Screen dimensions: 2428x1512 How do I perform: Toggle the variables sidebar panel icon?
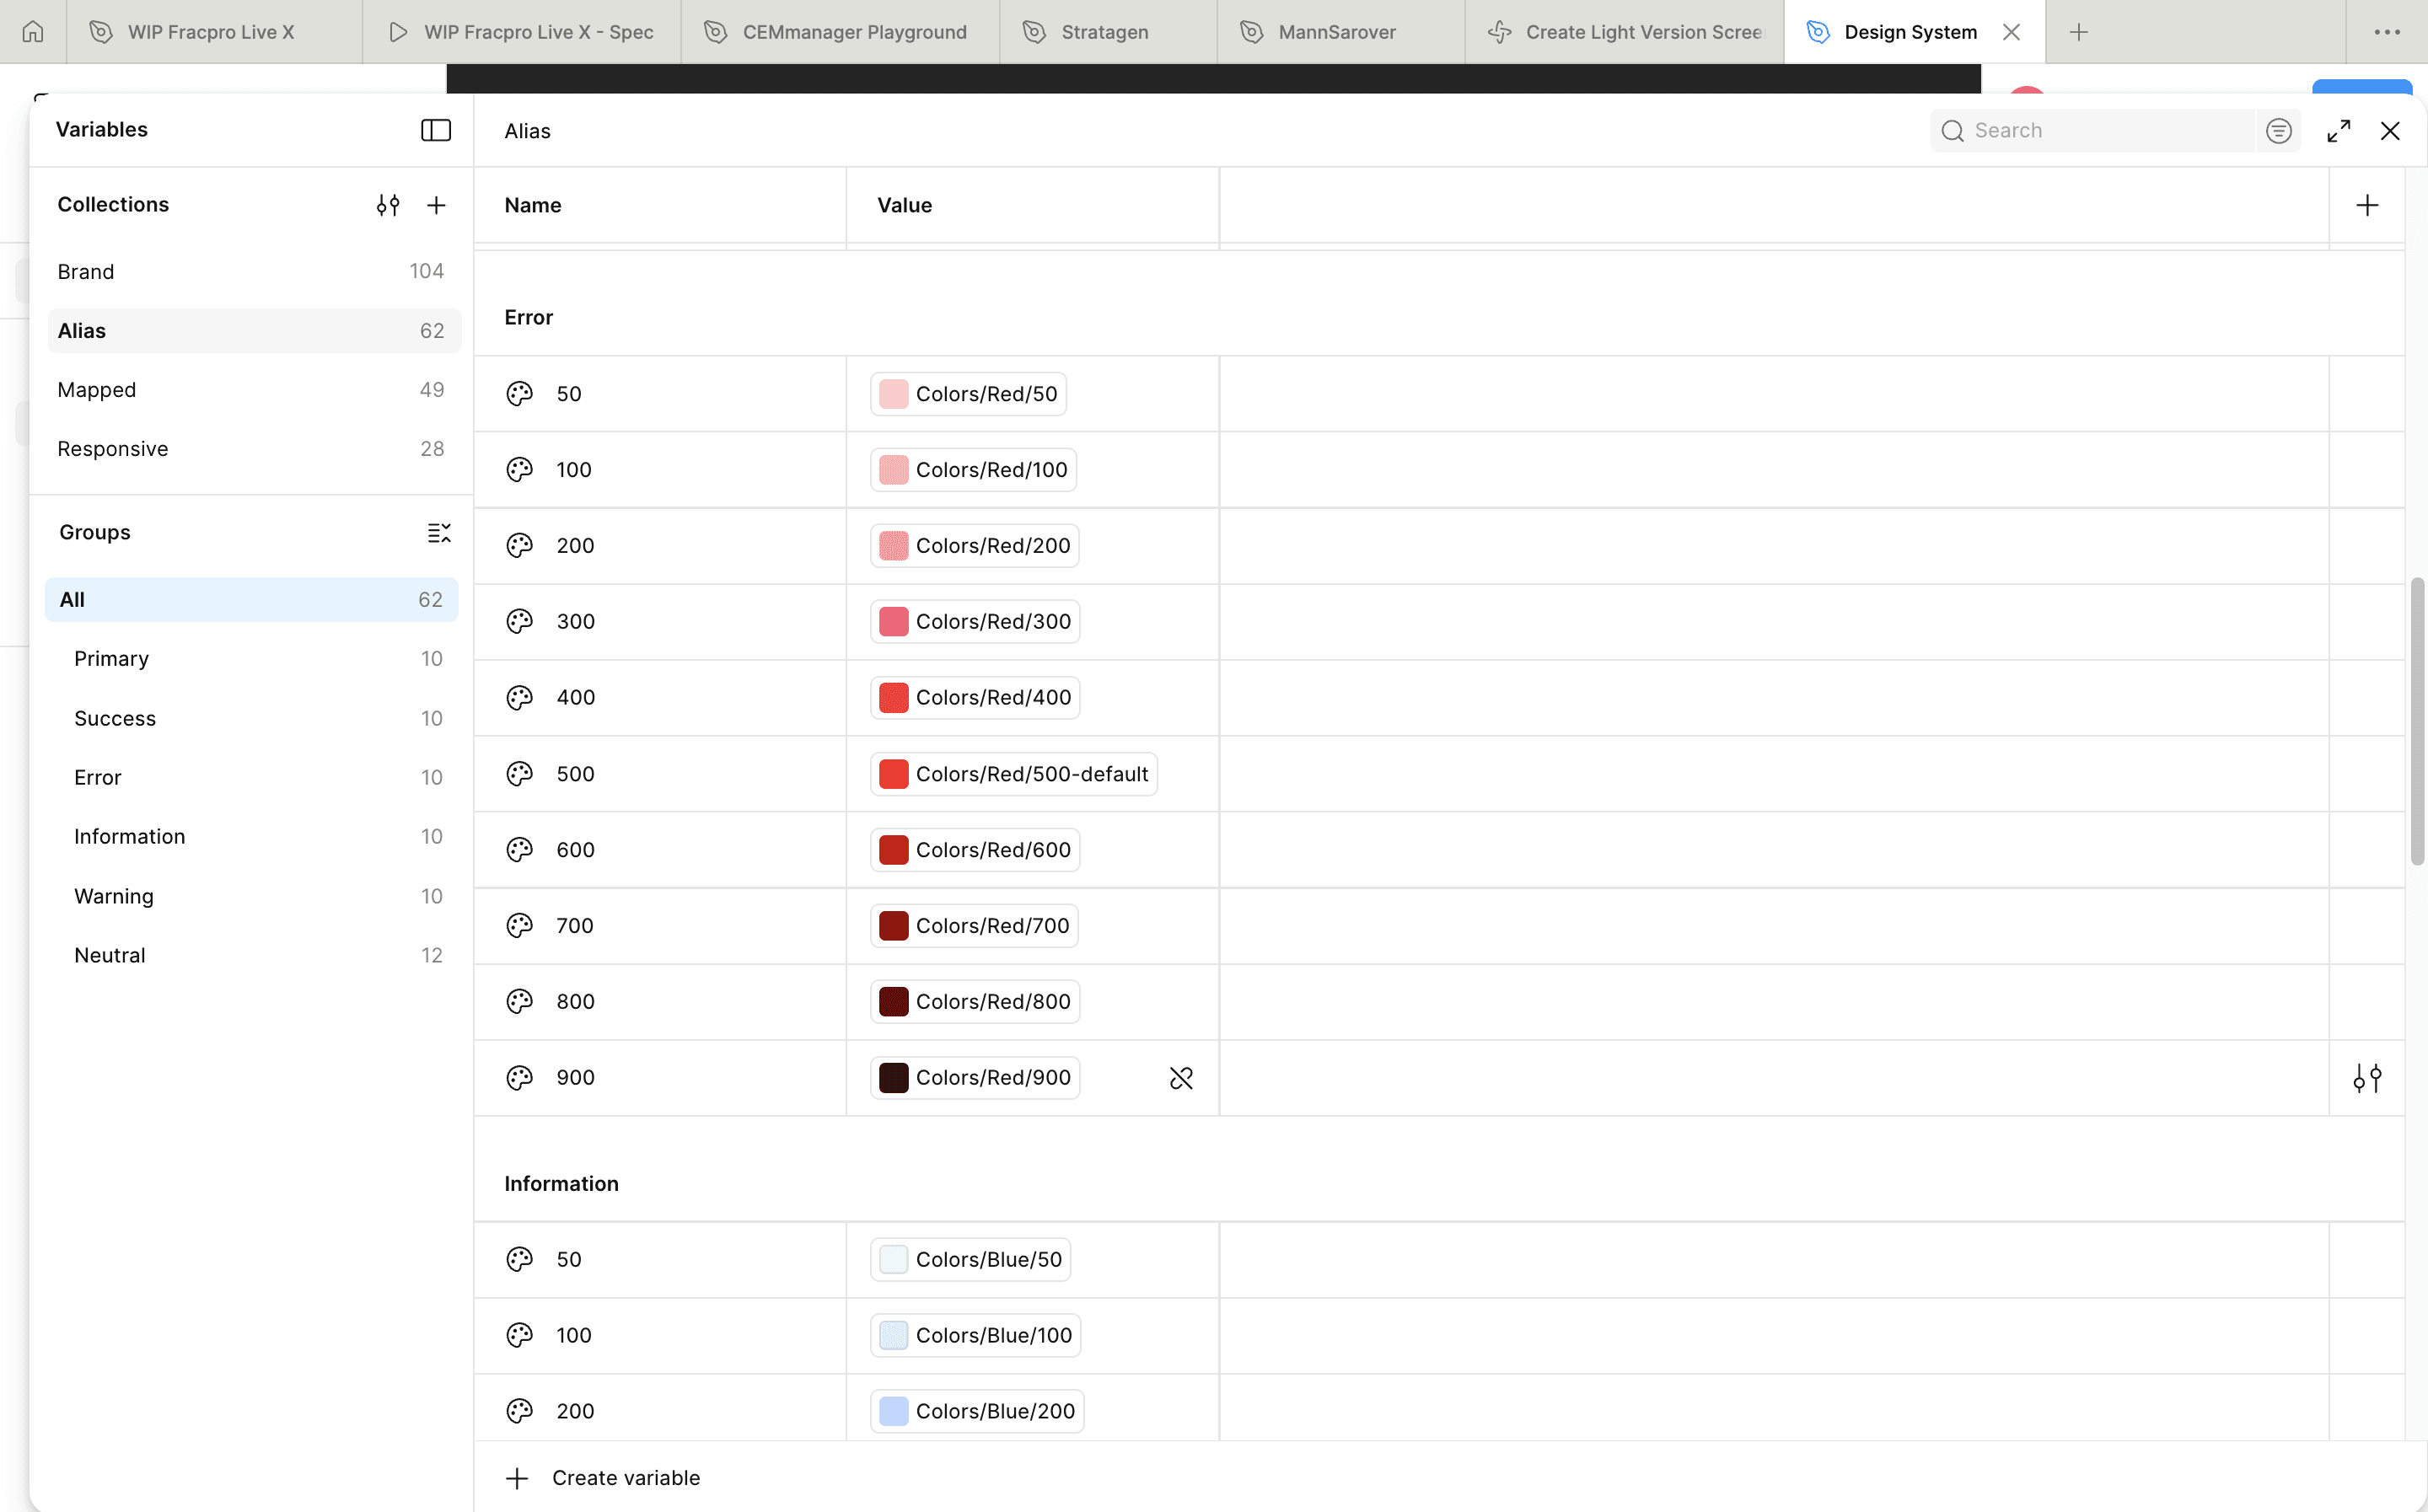point(435,130)
